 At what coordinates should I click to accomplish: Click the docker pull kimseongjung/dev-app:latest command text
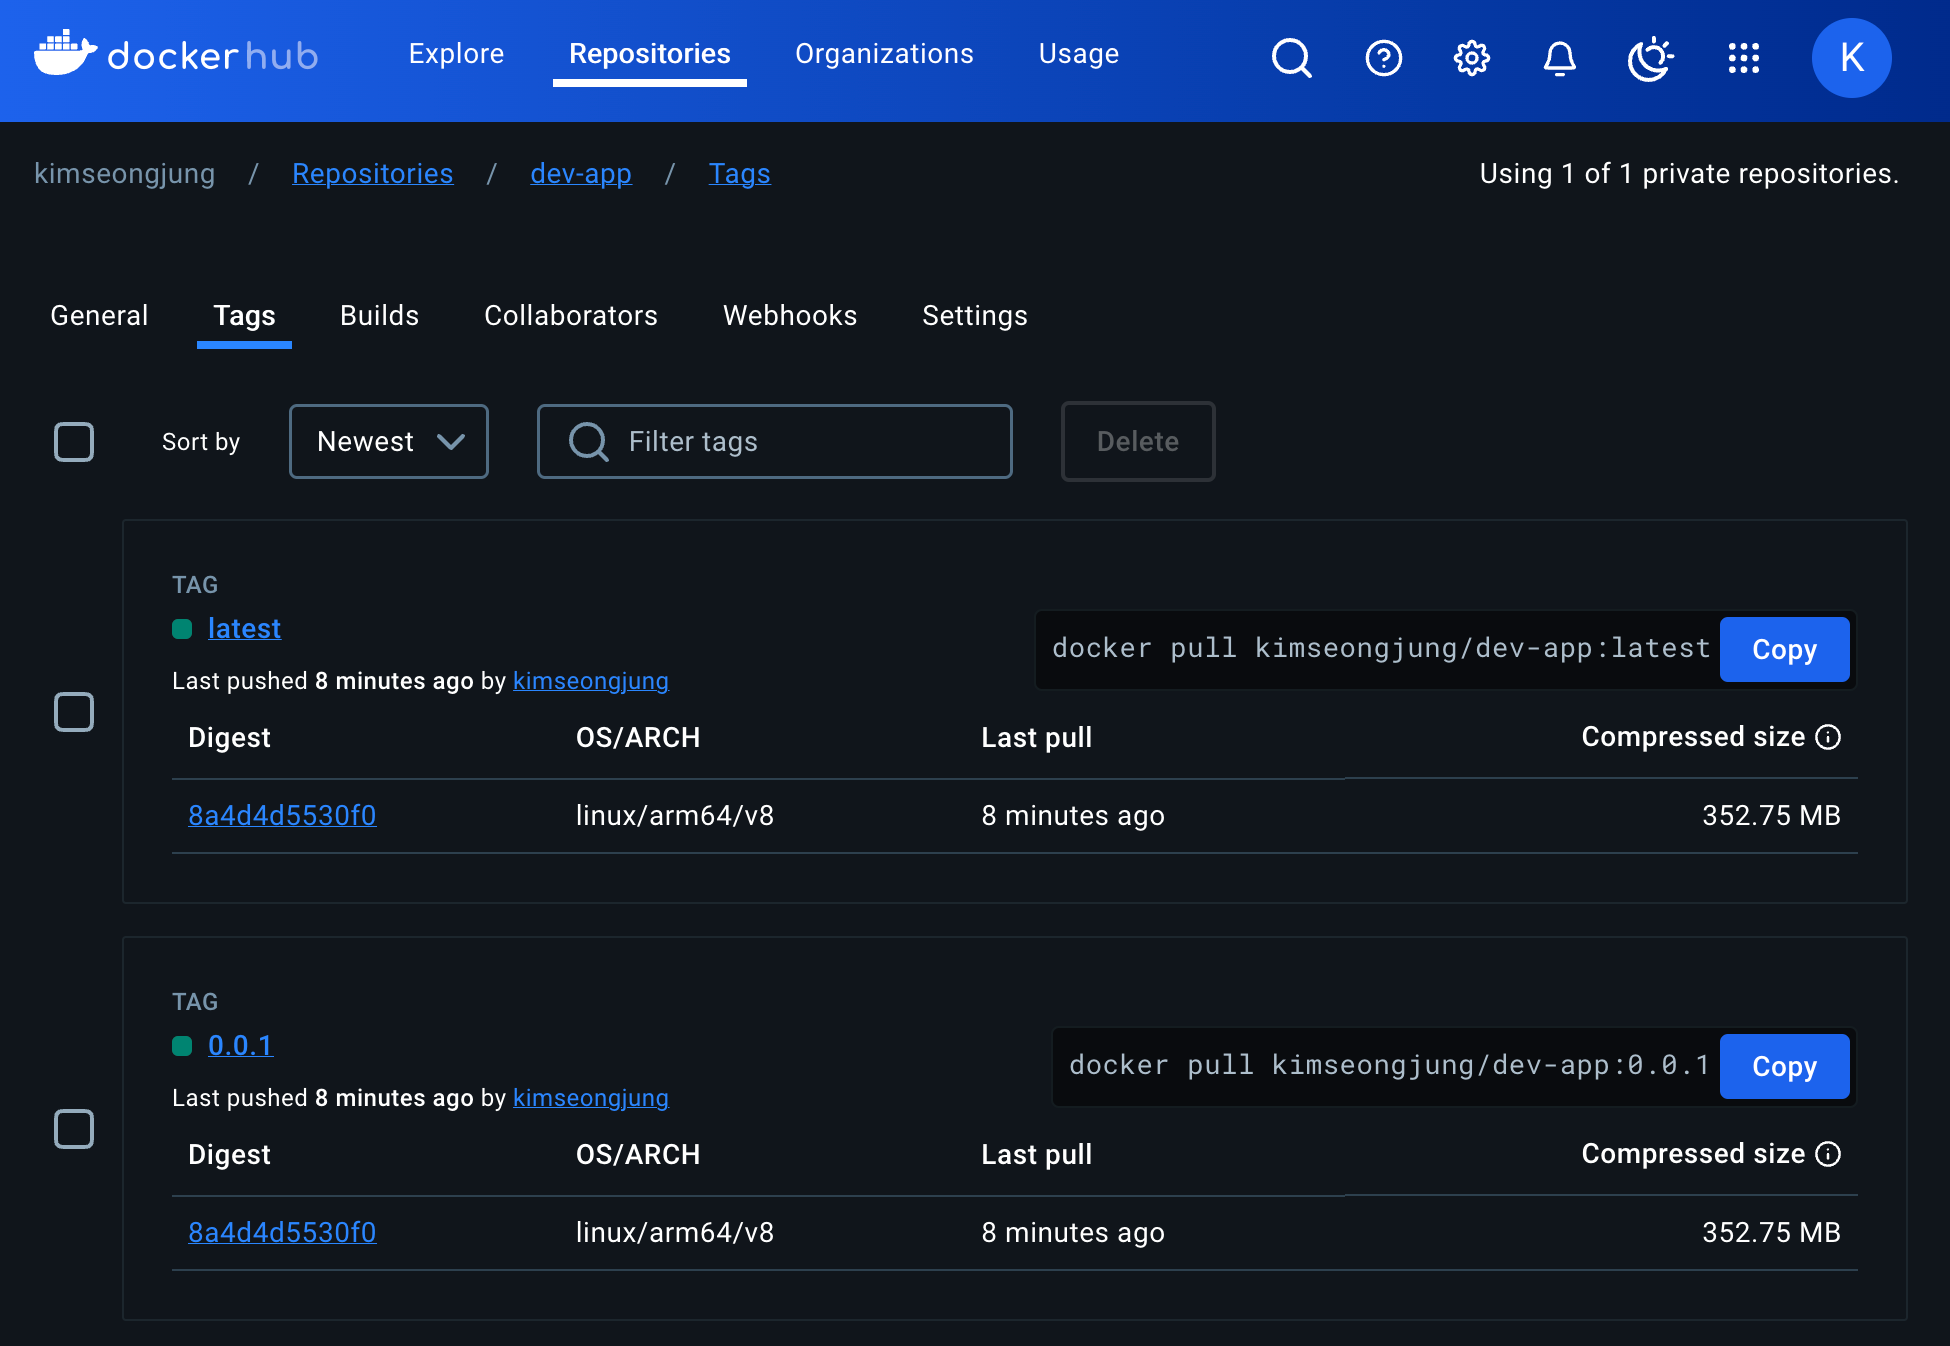(1381, 648)
